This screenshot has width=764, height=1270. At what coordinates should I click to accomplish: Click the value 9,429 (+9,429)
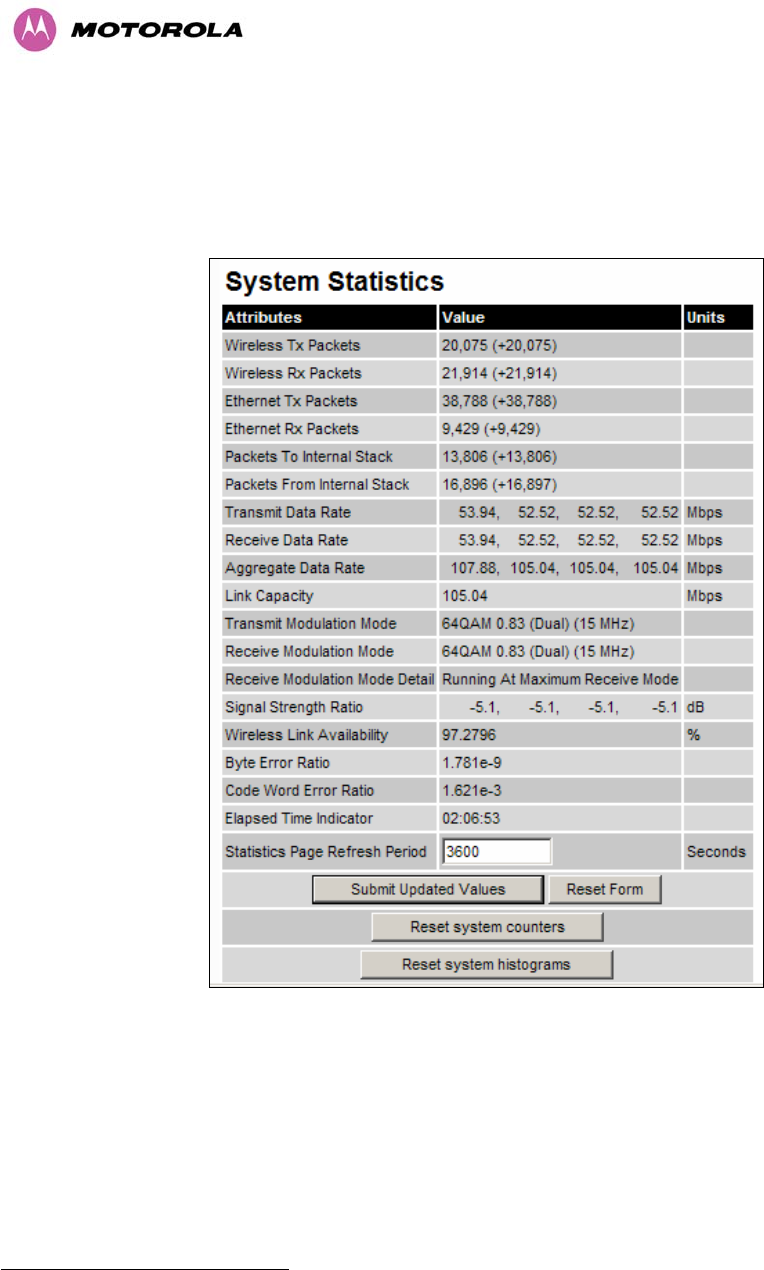(x=492, y=429)
